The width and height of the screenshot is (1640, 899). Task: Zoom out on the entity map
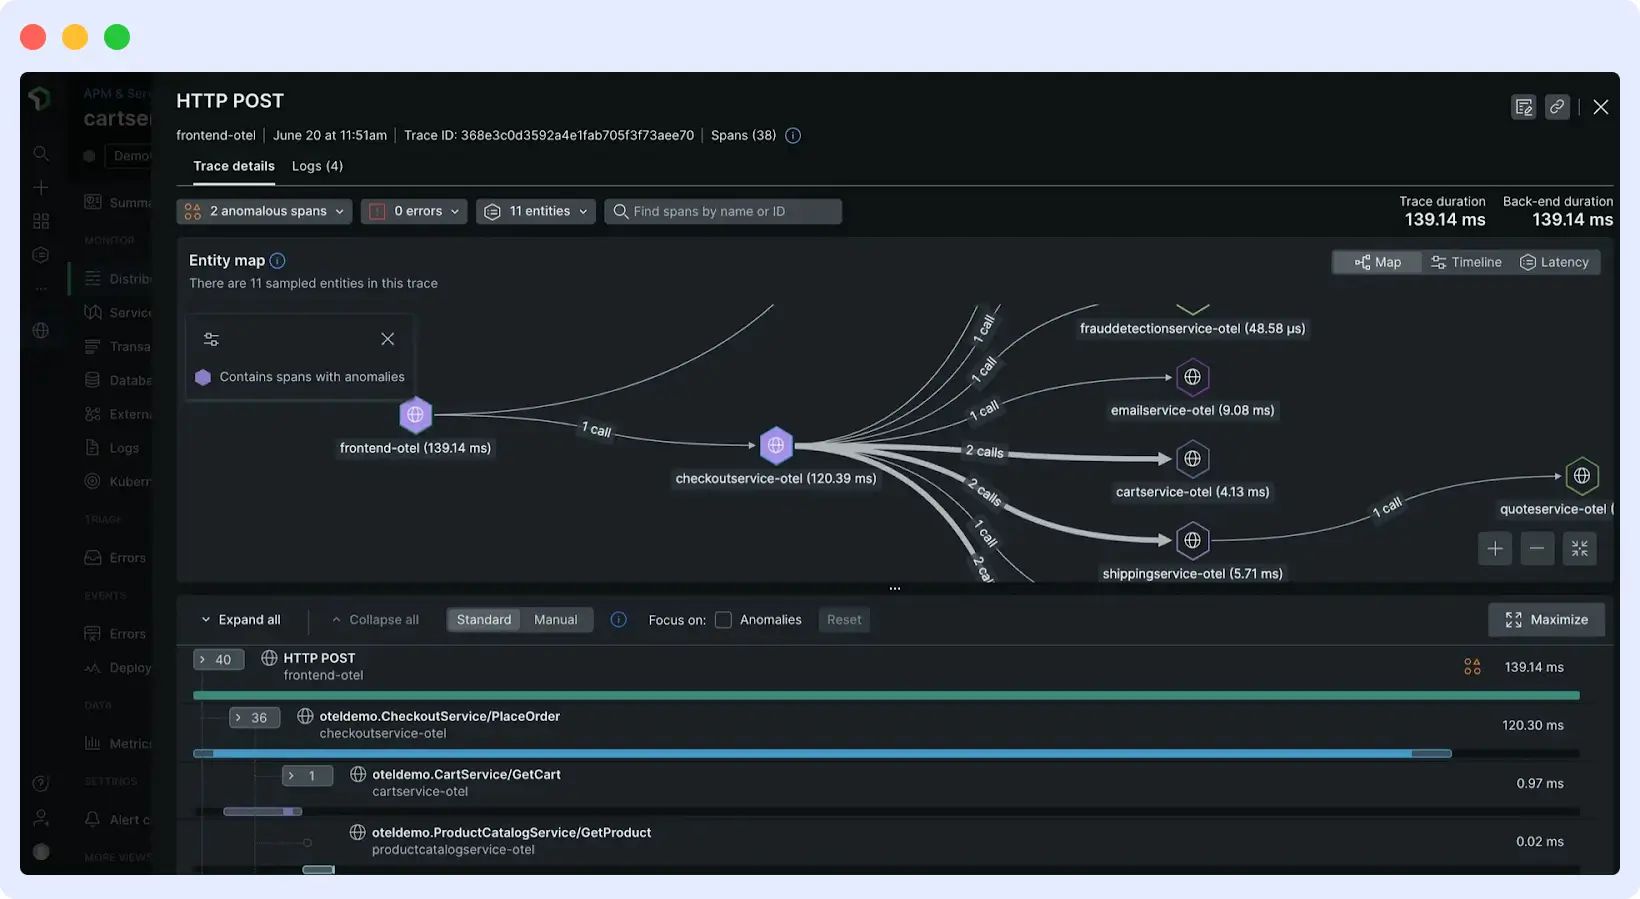[x=1537, y=548]
